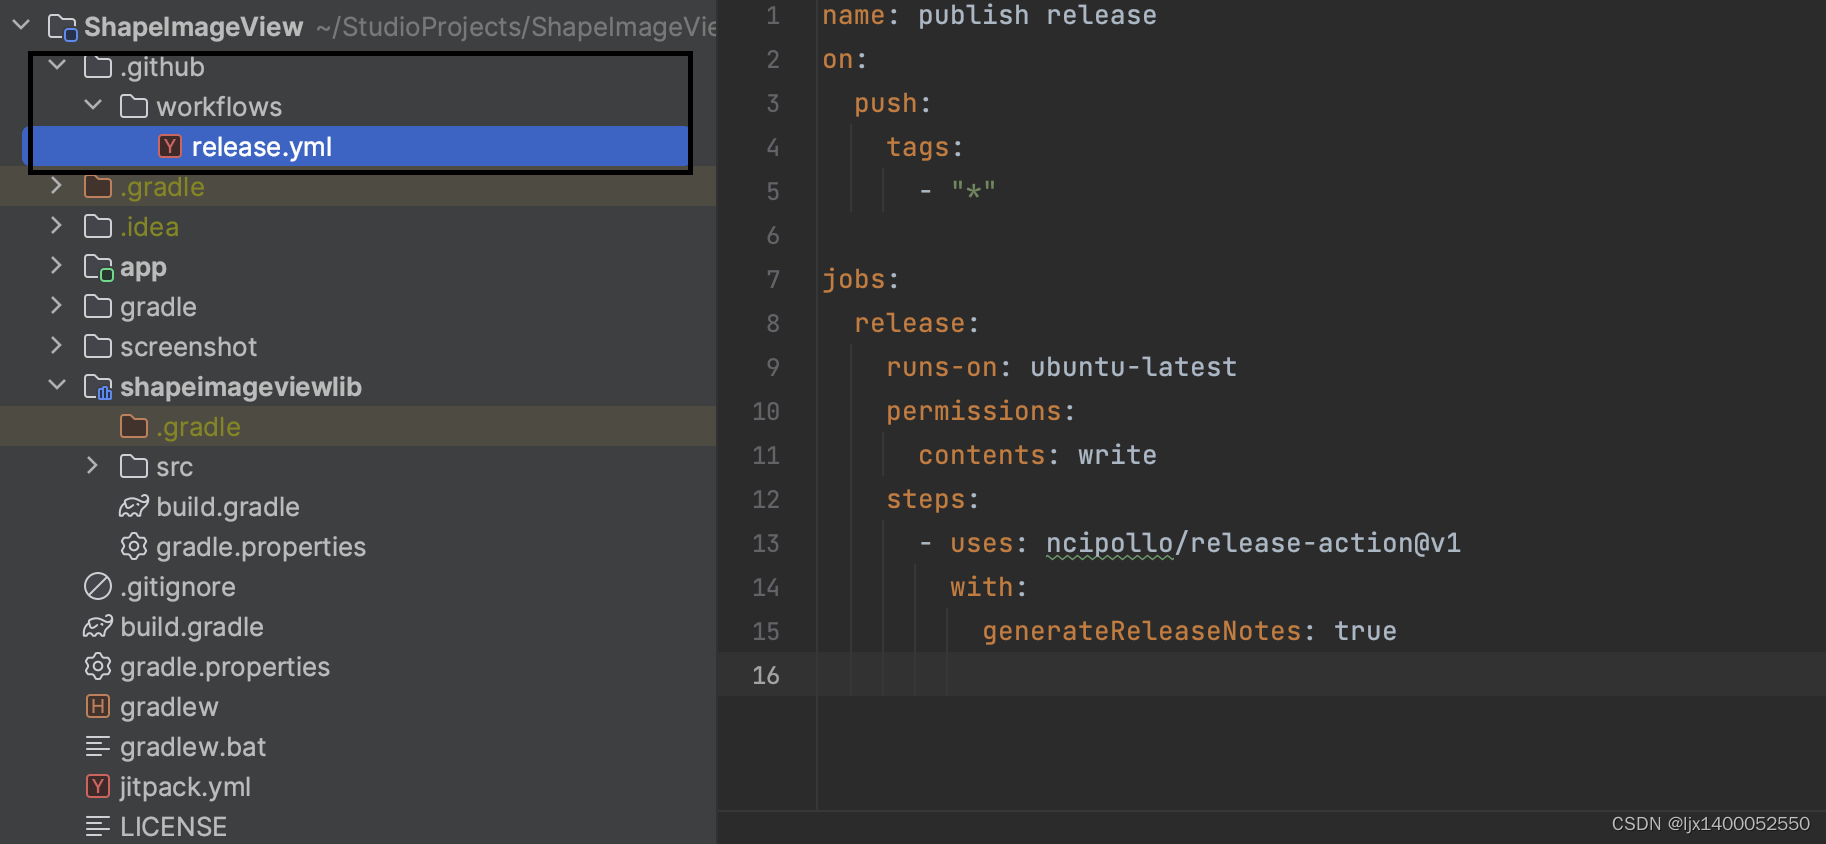
Task: Collapse the .github folder
Action: (x=58, y=66)
